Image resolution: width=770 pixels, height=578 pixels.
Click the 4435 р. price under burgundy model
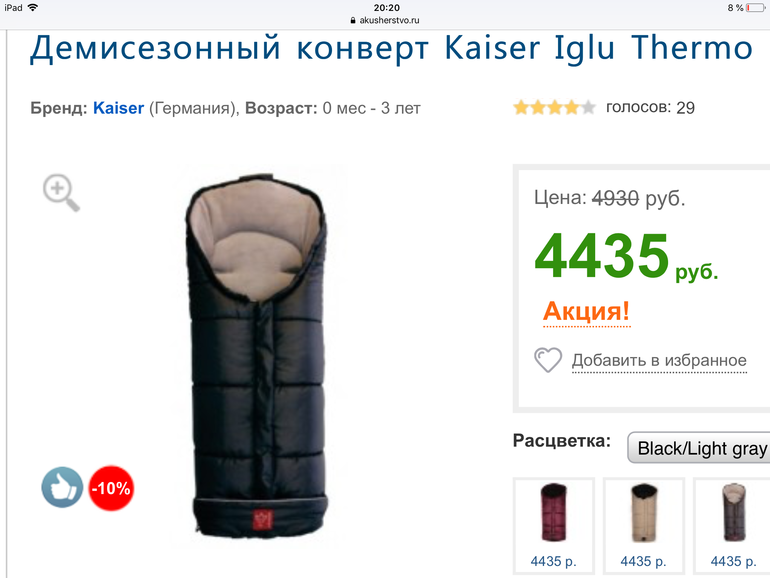(x=553, y=561)
